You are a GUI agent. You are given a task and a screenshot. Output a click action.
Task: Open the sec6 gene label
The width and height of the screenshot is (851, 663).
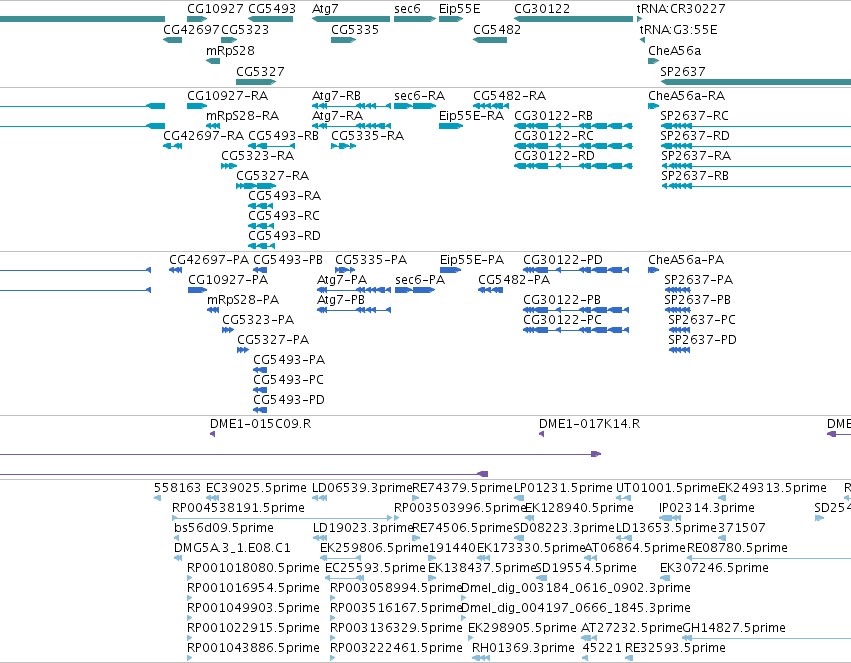click(407, 9)
